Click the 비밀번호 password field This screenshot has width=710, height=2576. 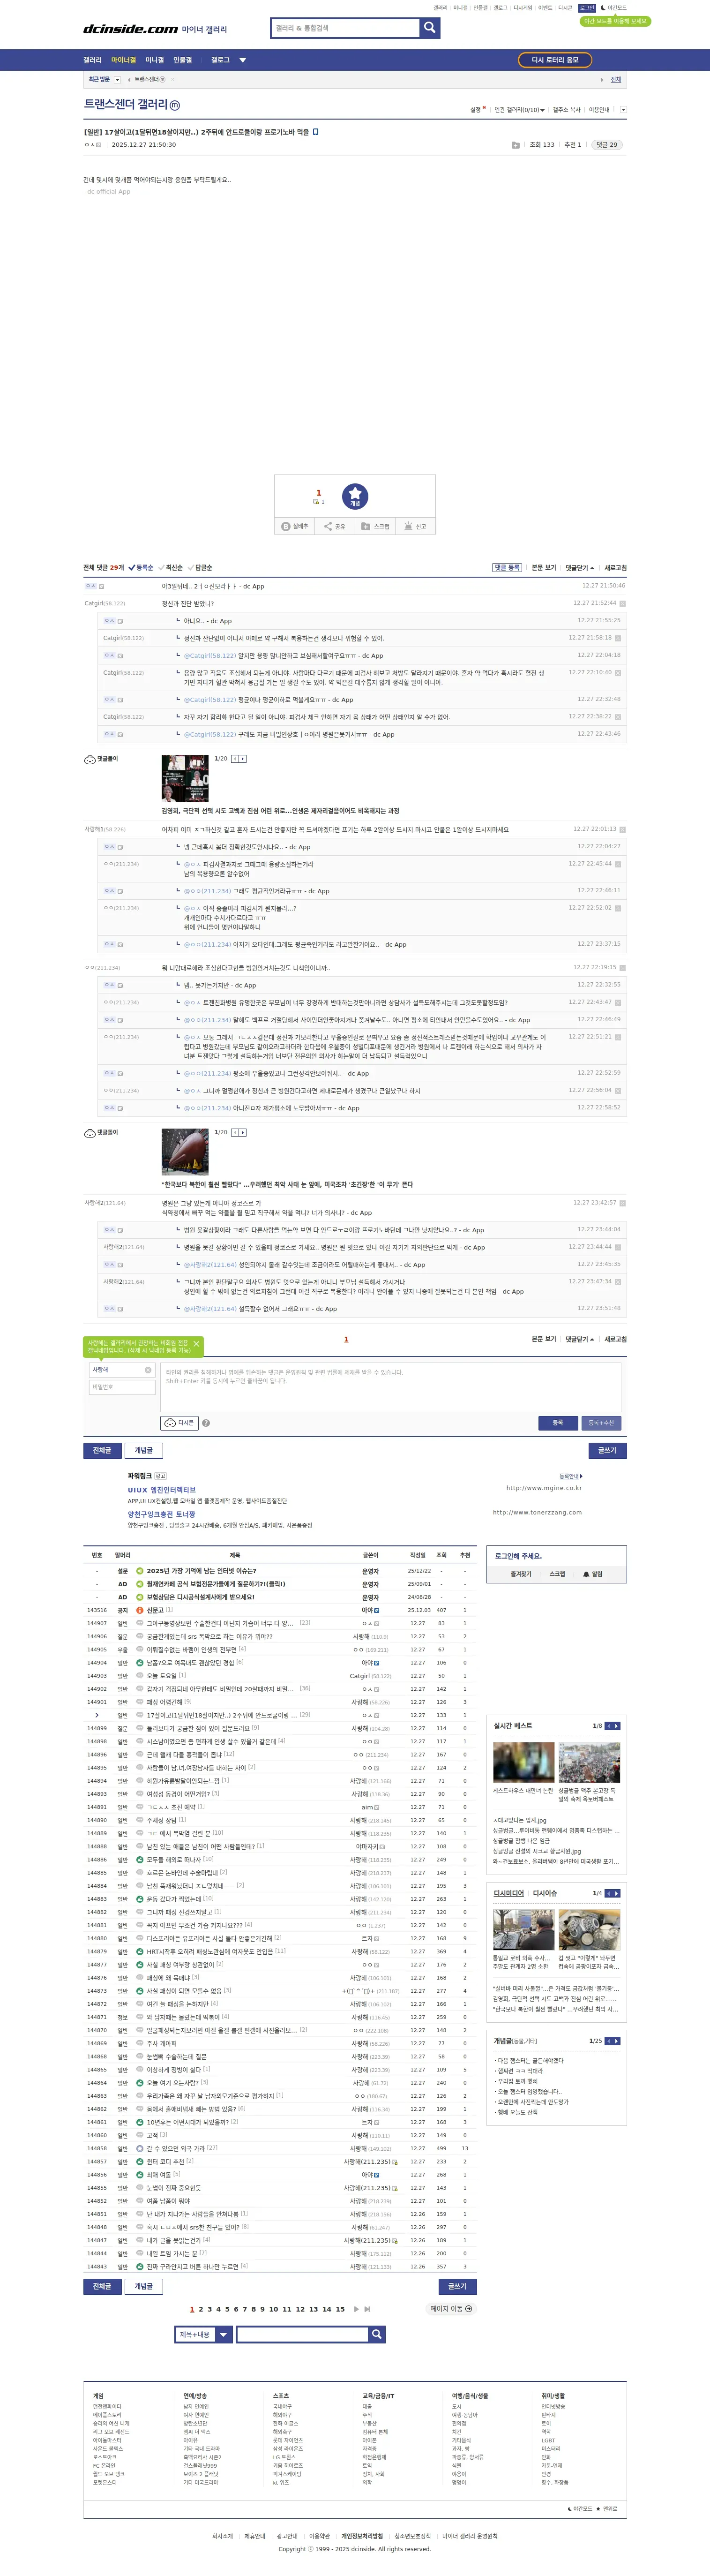click(121, 1387)
